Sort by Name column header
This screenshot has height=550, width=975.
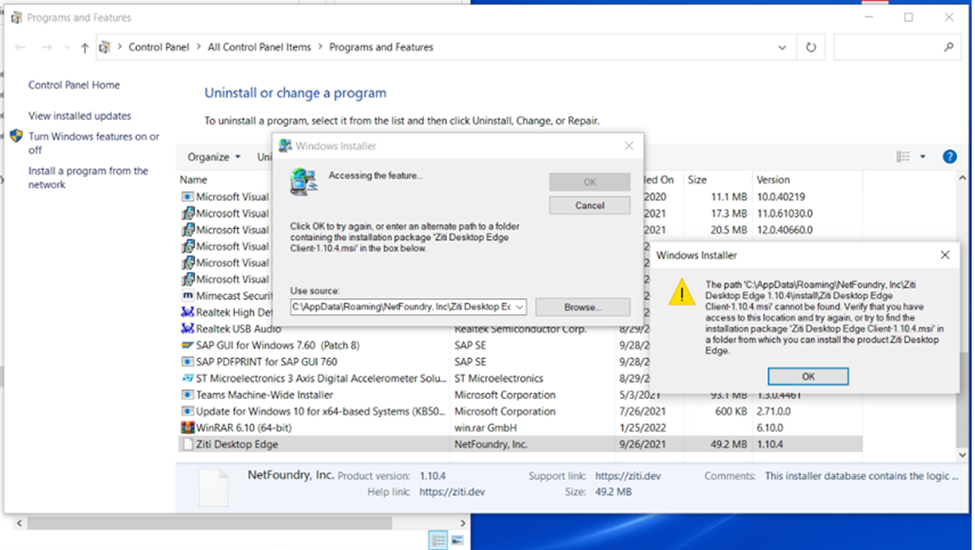[x=193, y=180]
